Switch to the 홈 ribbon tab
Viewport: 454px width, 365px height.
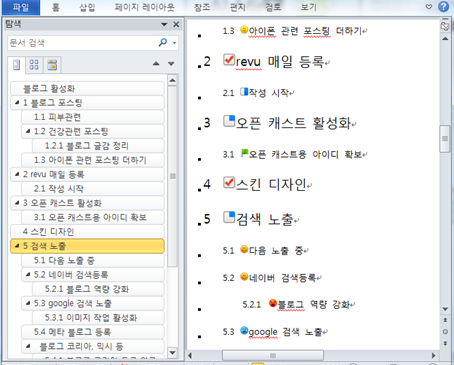pyautogui.click(x=56, y=7)
